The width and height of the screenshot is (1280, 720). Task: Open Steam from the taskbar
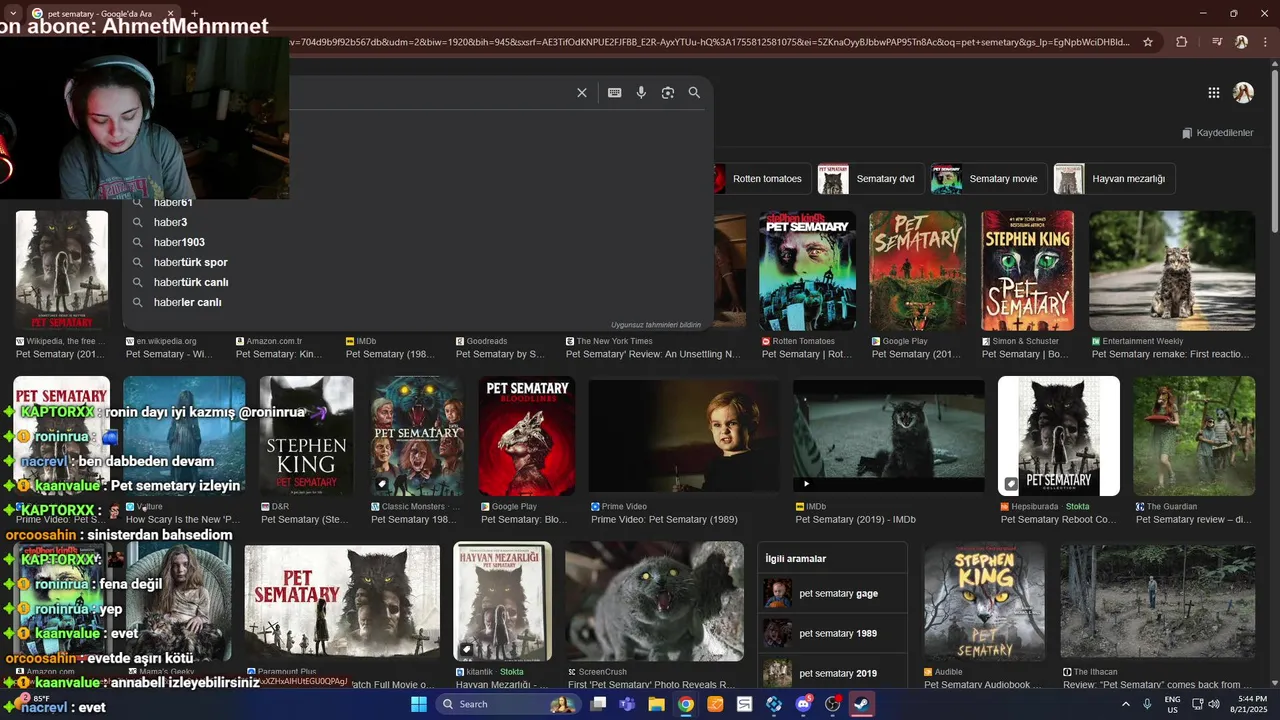(x=861, y=704)
